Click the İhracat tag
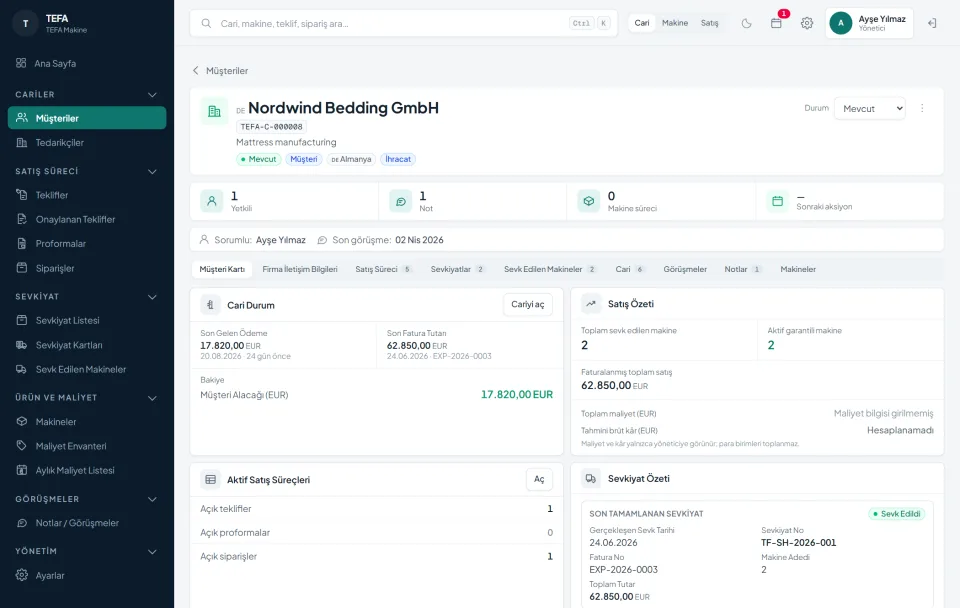Screen dimensions: 960x608 398,159
